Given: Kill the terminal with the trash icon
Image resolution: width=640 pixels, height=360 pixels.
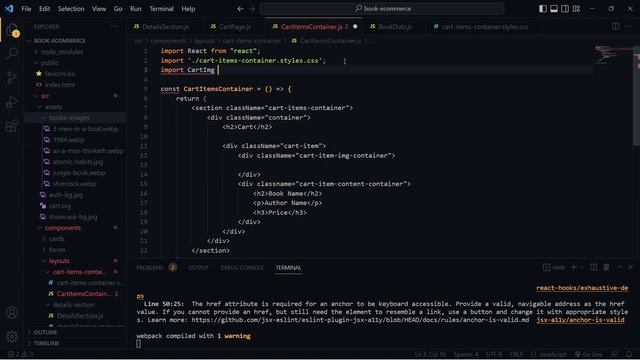Looking at the screenshot, I should (607, 267).
